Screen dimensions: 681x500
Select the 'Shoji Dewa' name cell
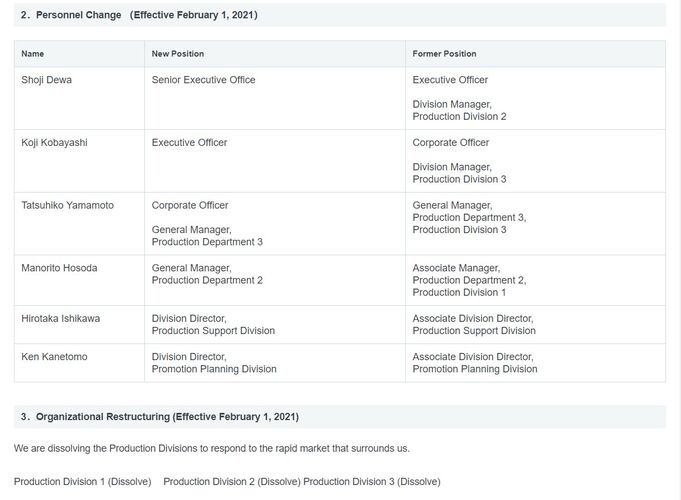point(46,80)
